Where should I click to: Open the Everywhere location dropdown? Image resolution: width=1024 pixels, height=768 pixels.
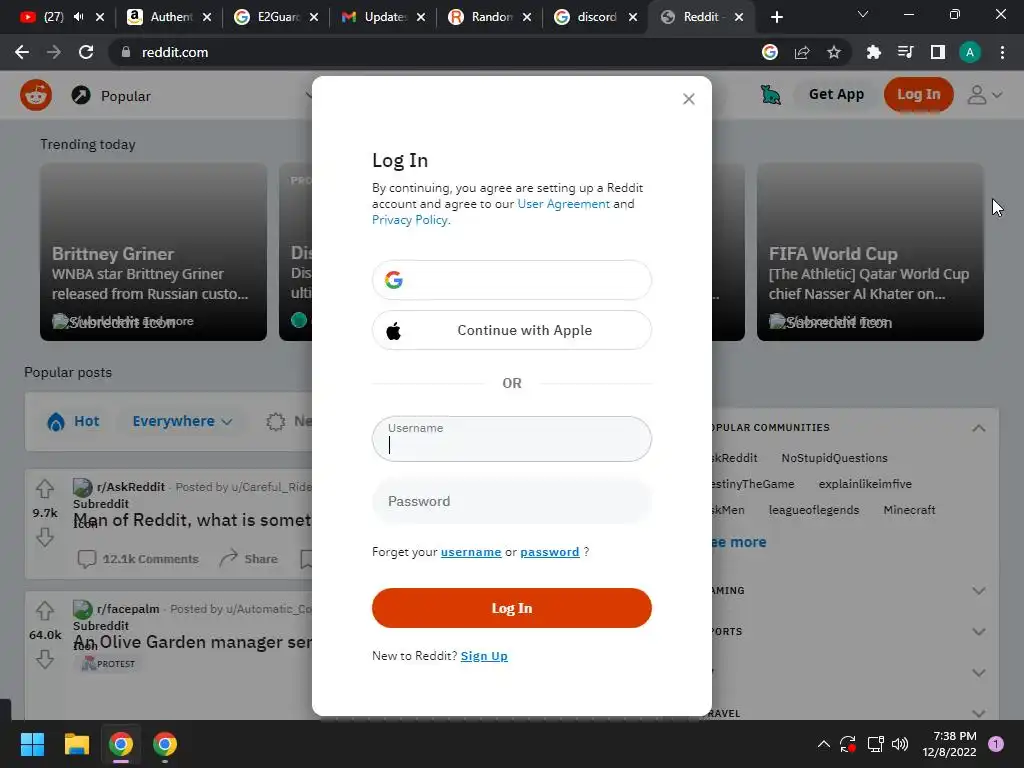coord(182,422)
